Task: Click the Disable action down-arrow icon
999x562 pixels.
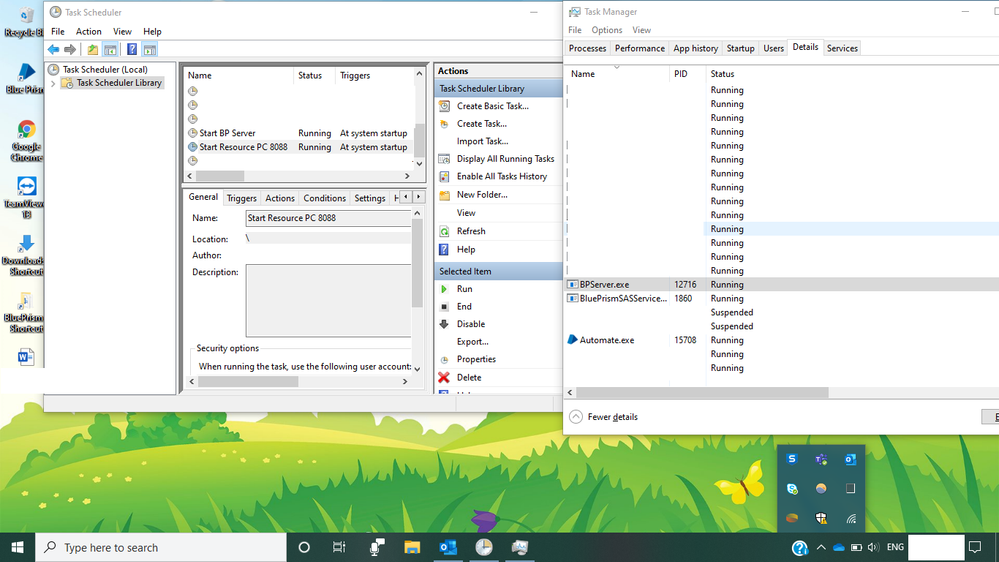Action: [444, 324]
